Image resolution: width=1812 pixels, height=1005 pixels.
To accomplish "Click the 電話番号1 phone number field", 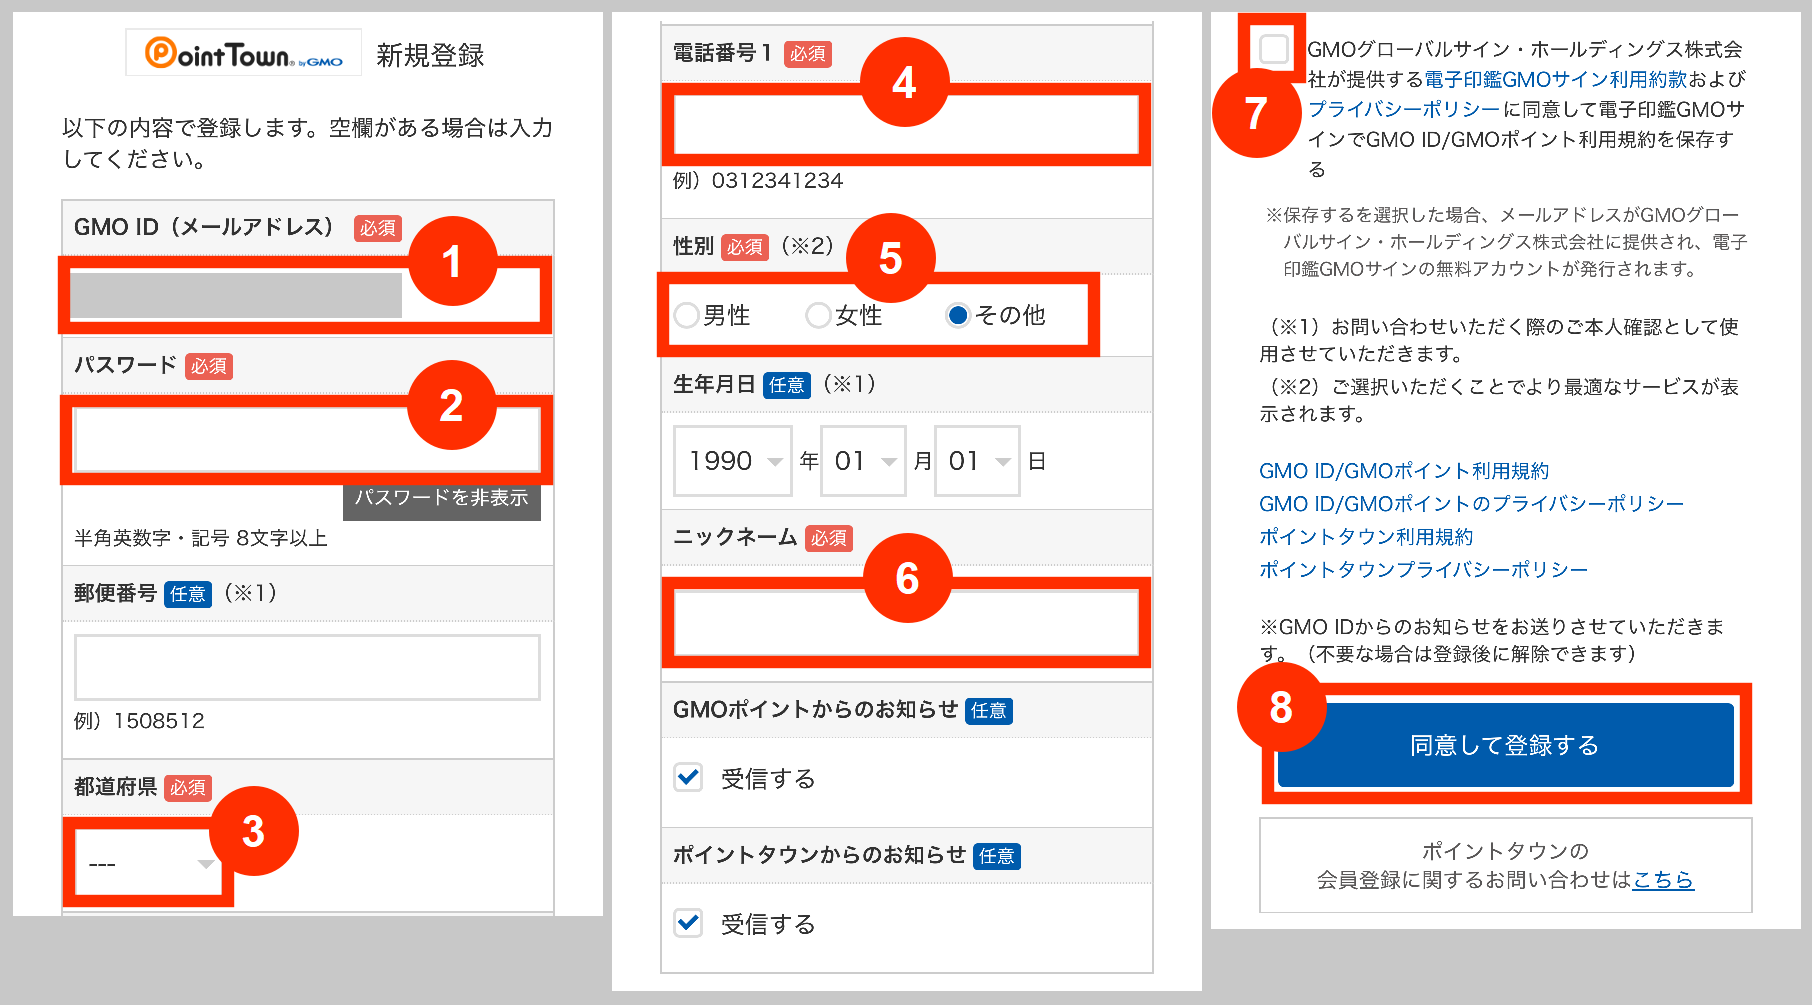I will tap(906, 125).
